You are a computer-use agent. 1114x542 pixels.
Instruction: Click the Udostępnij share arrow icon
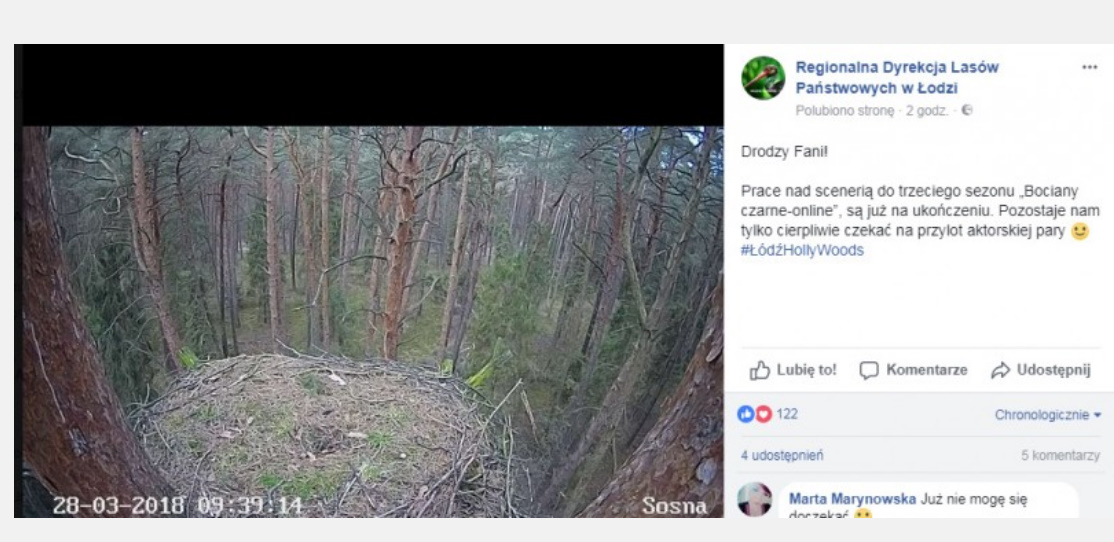pyautogui.click(x=1000, y=370)
